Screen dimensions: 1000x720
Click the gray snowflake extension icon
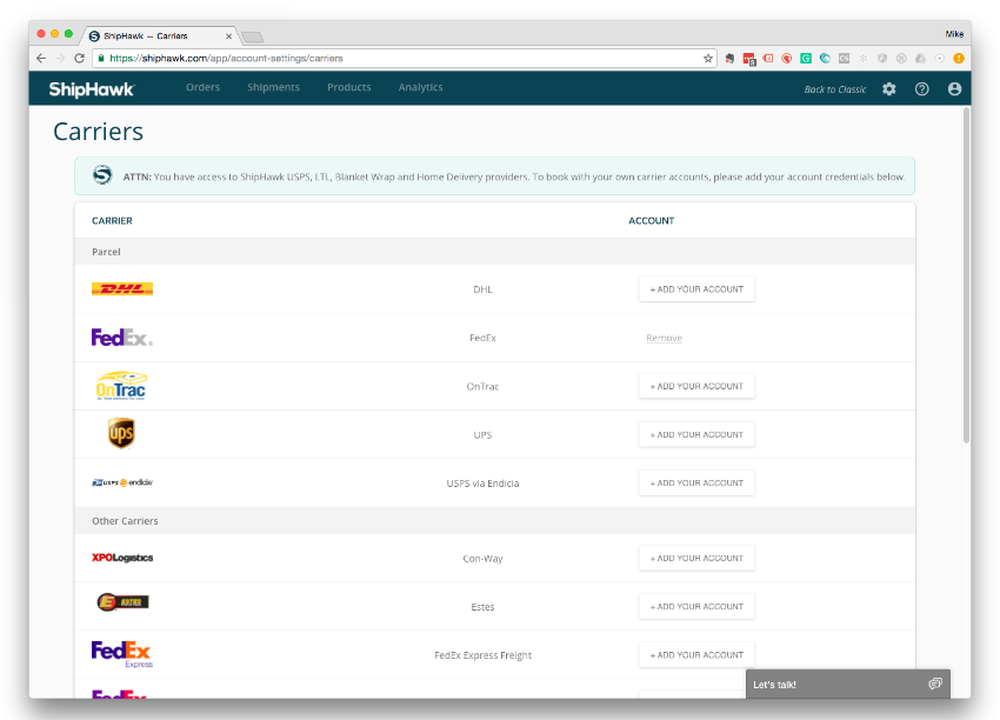click(863, 58)
